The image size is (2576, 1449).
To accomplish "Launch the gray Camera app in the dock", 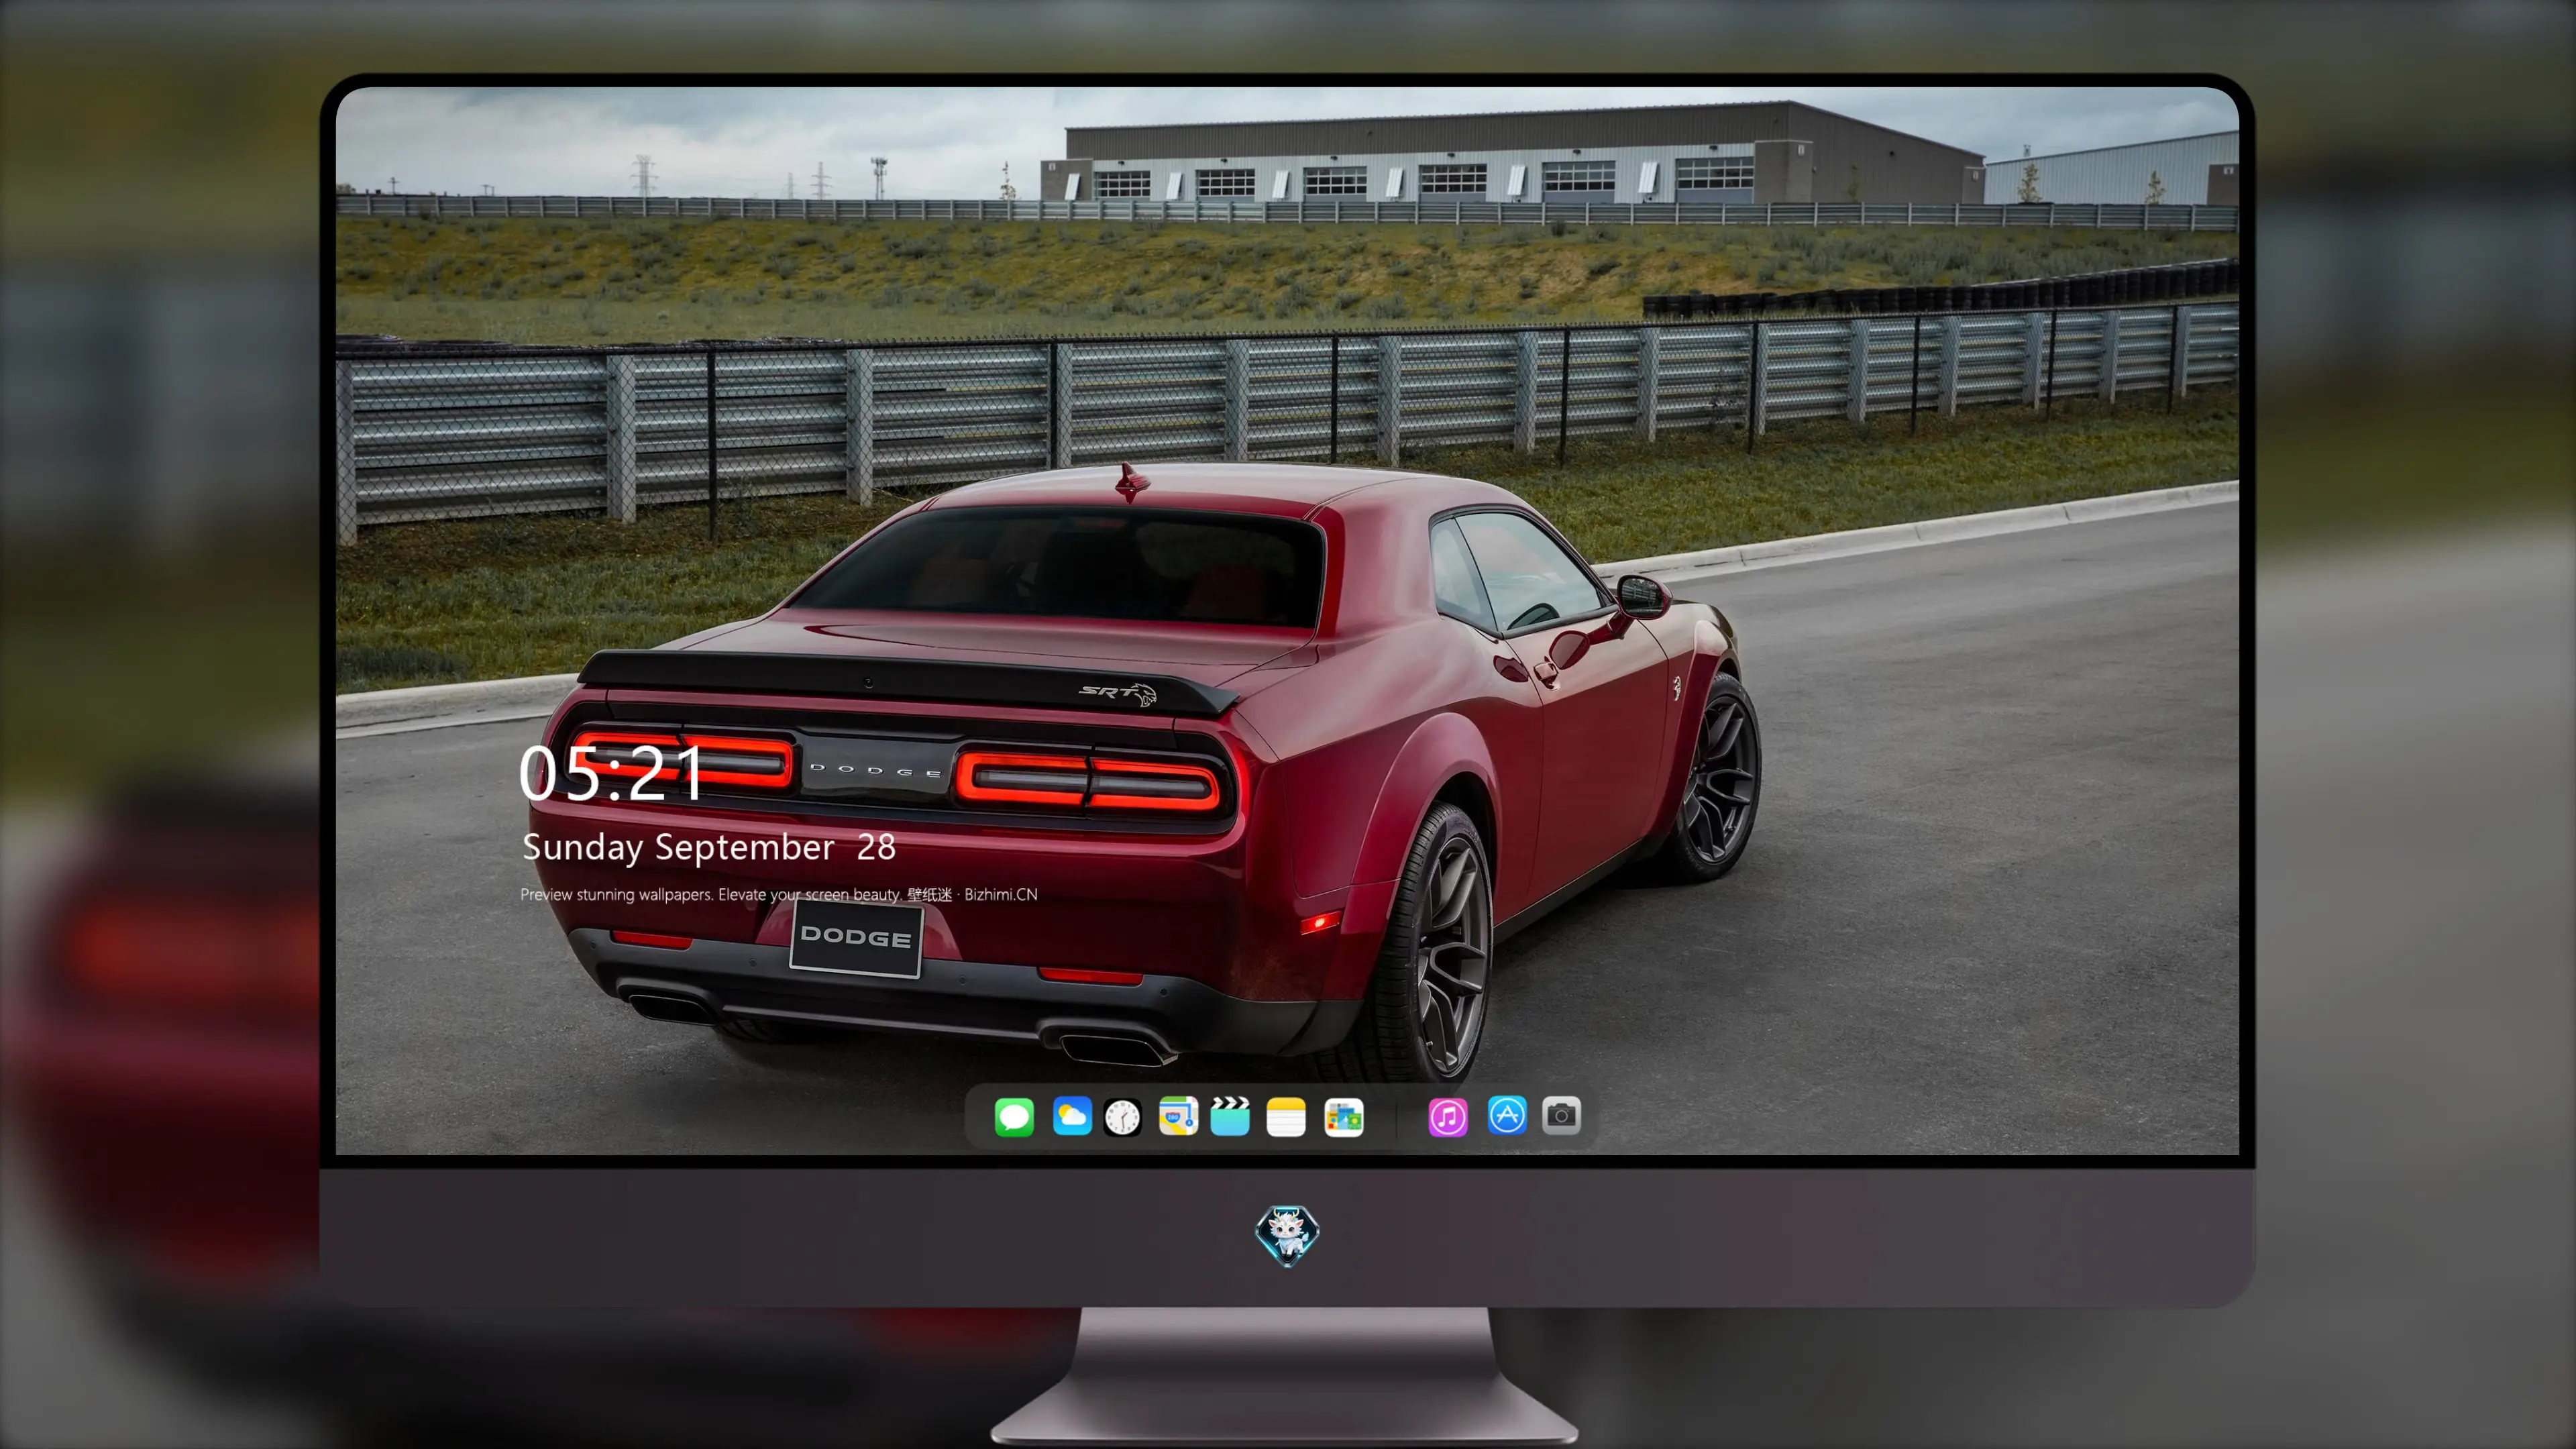I will point(1561,1115).
